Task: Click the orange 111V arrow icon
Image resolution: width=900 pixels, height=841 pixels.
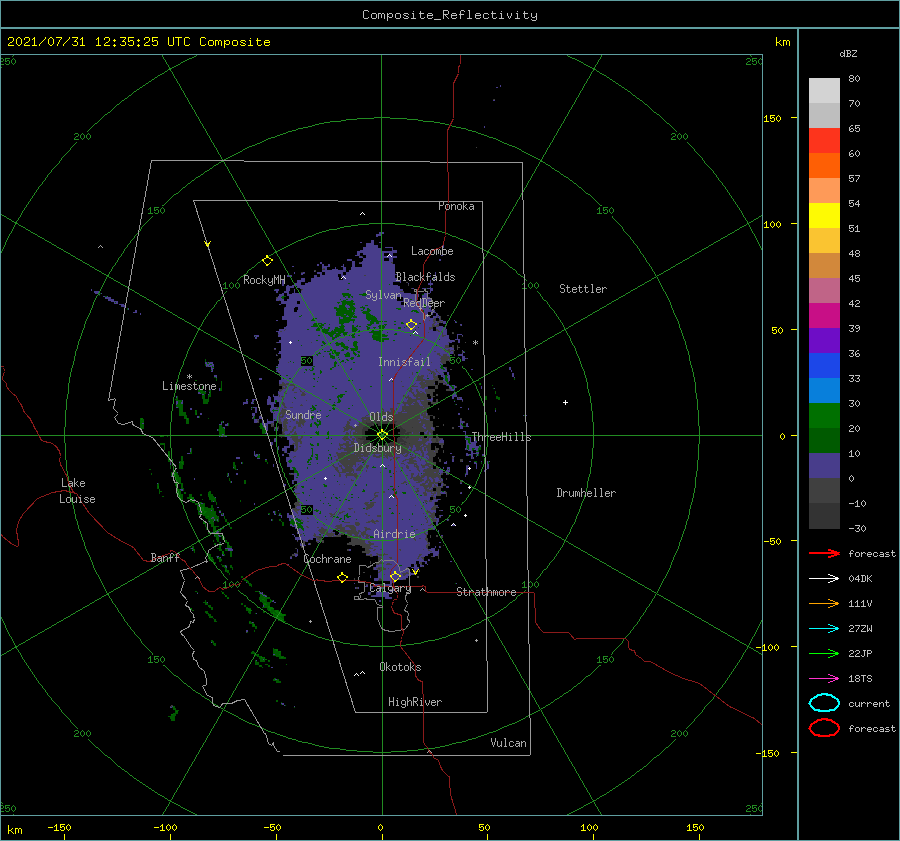Action: pos(824,603)
